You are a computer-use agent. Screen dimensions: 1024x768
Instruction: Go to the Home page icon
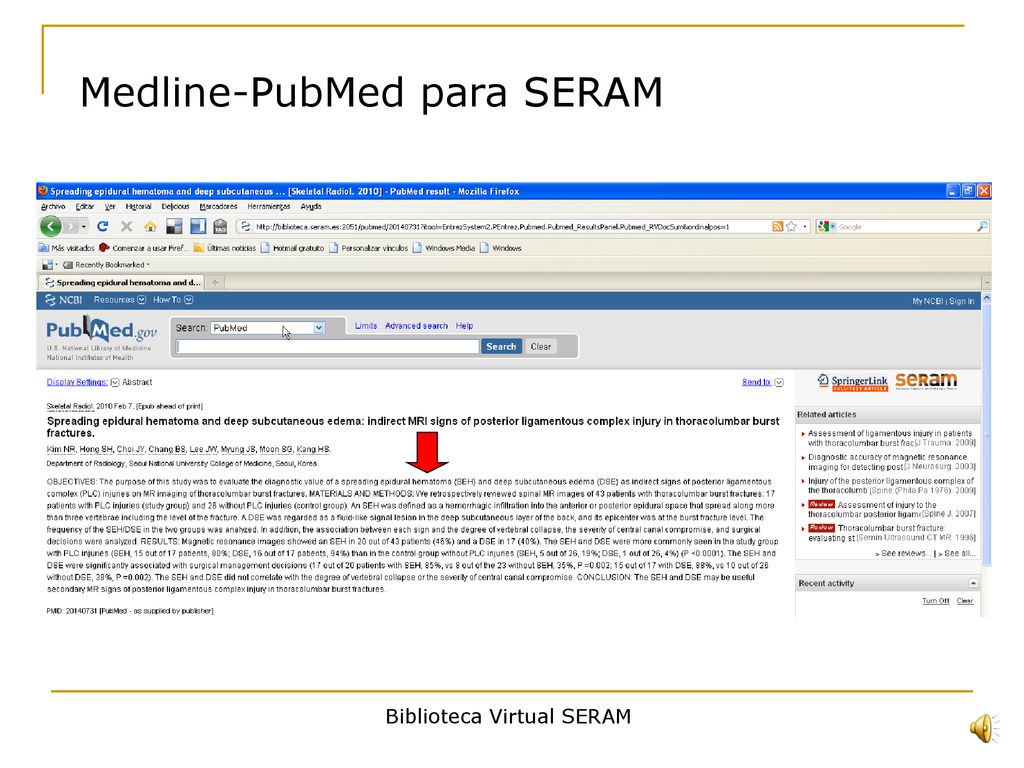click(x=150, y=227)
